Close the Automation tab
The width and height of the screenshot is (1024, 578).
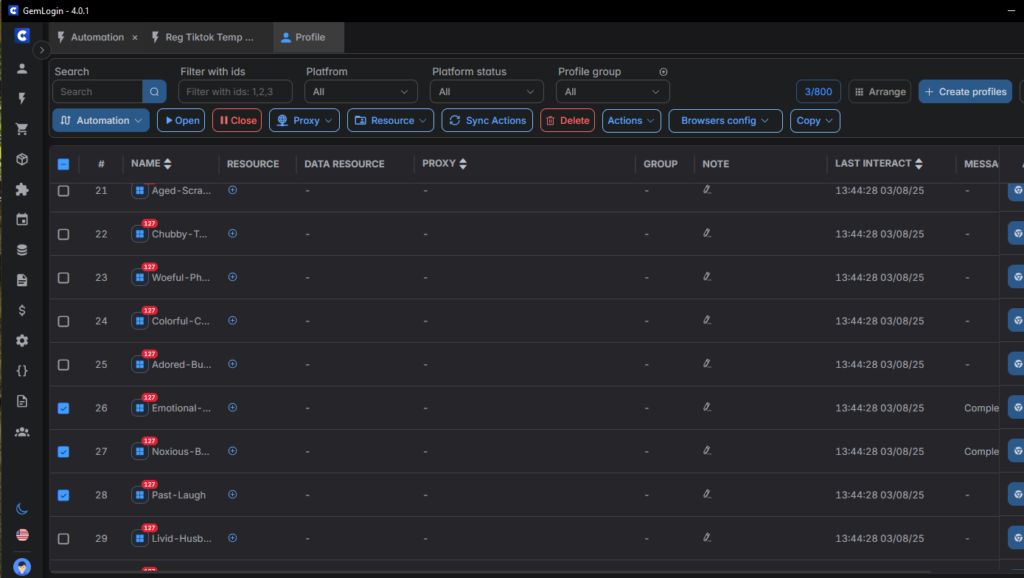(x=135, y=38)
